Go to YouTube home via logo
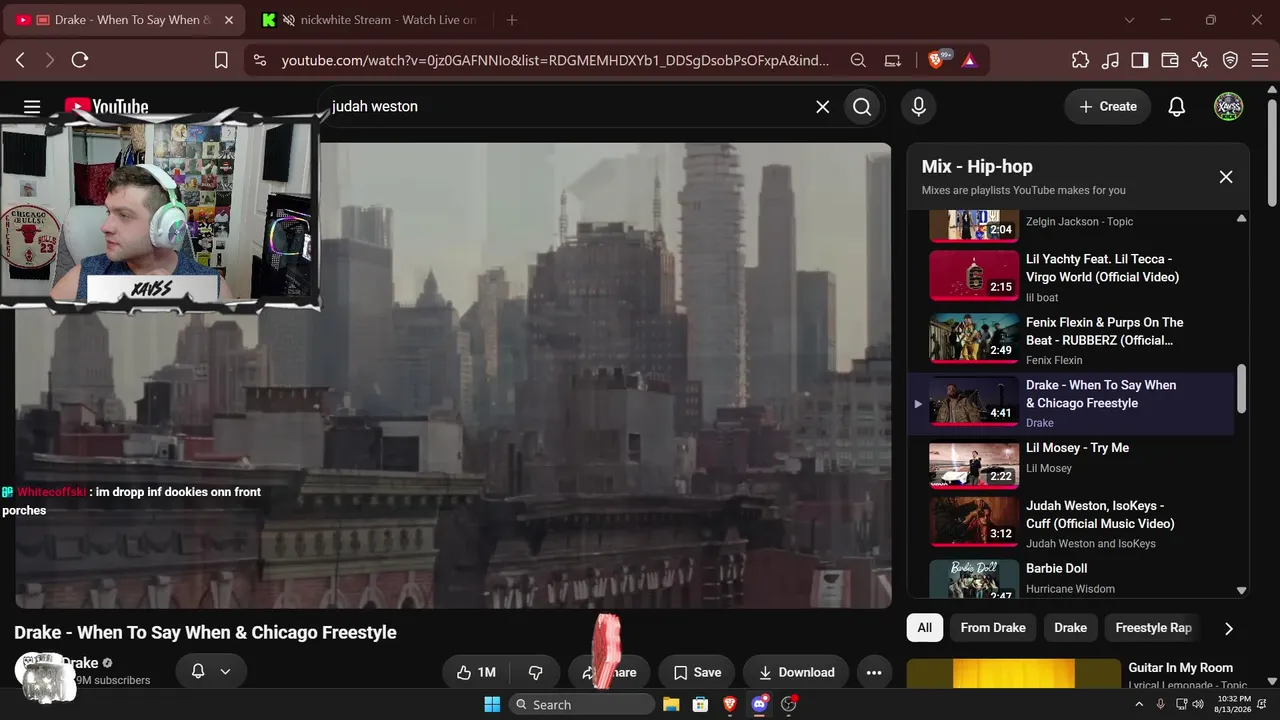 (106, 107)
